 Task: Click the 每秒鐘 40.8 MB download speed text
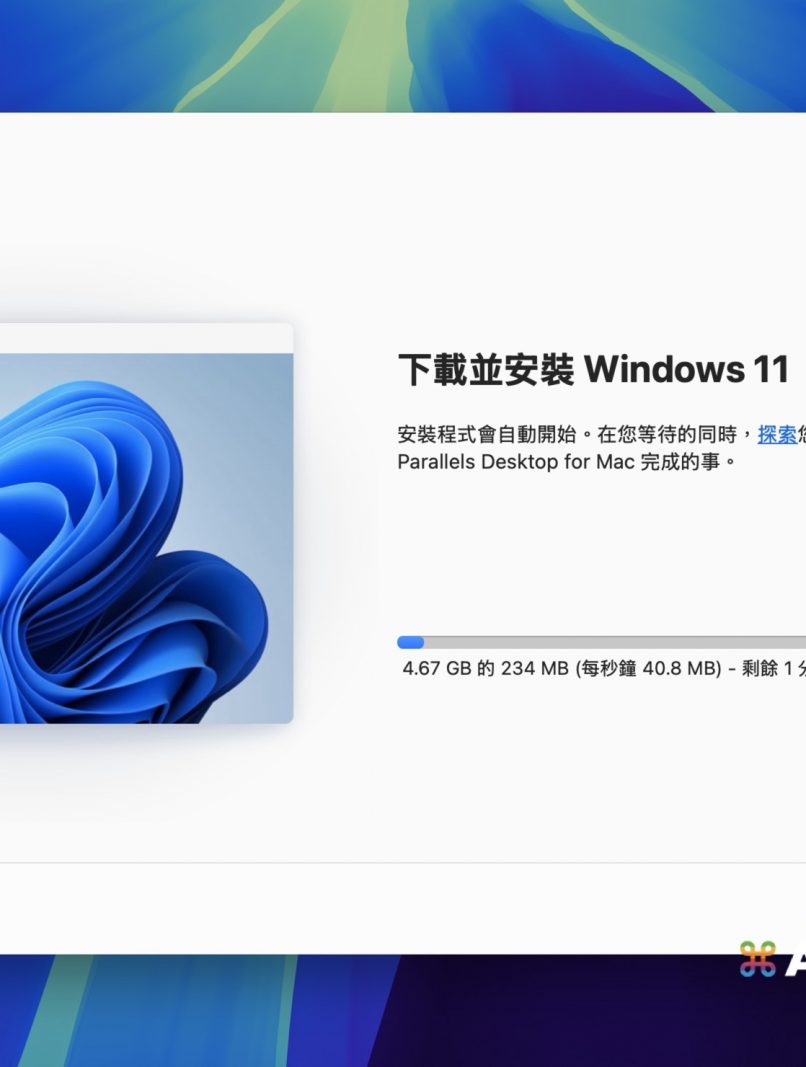pyautogui.click(x=648, y=668)
